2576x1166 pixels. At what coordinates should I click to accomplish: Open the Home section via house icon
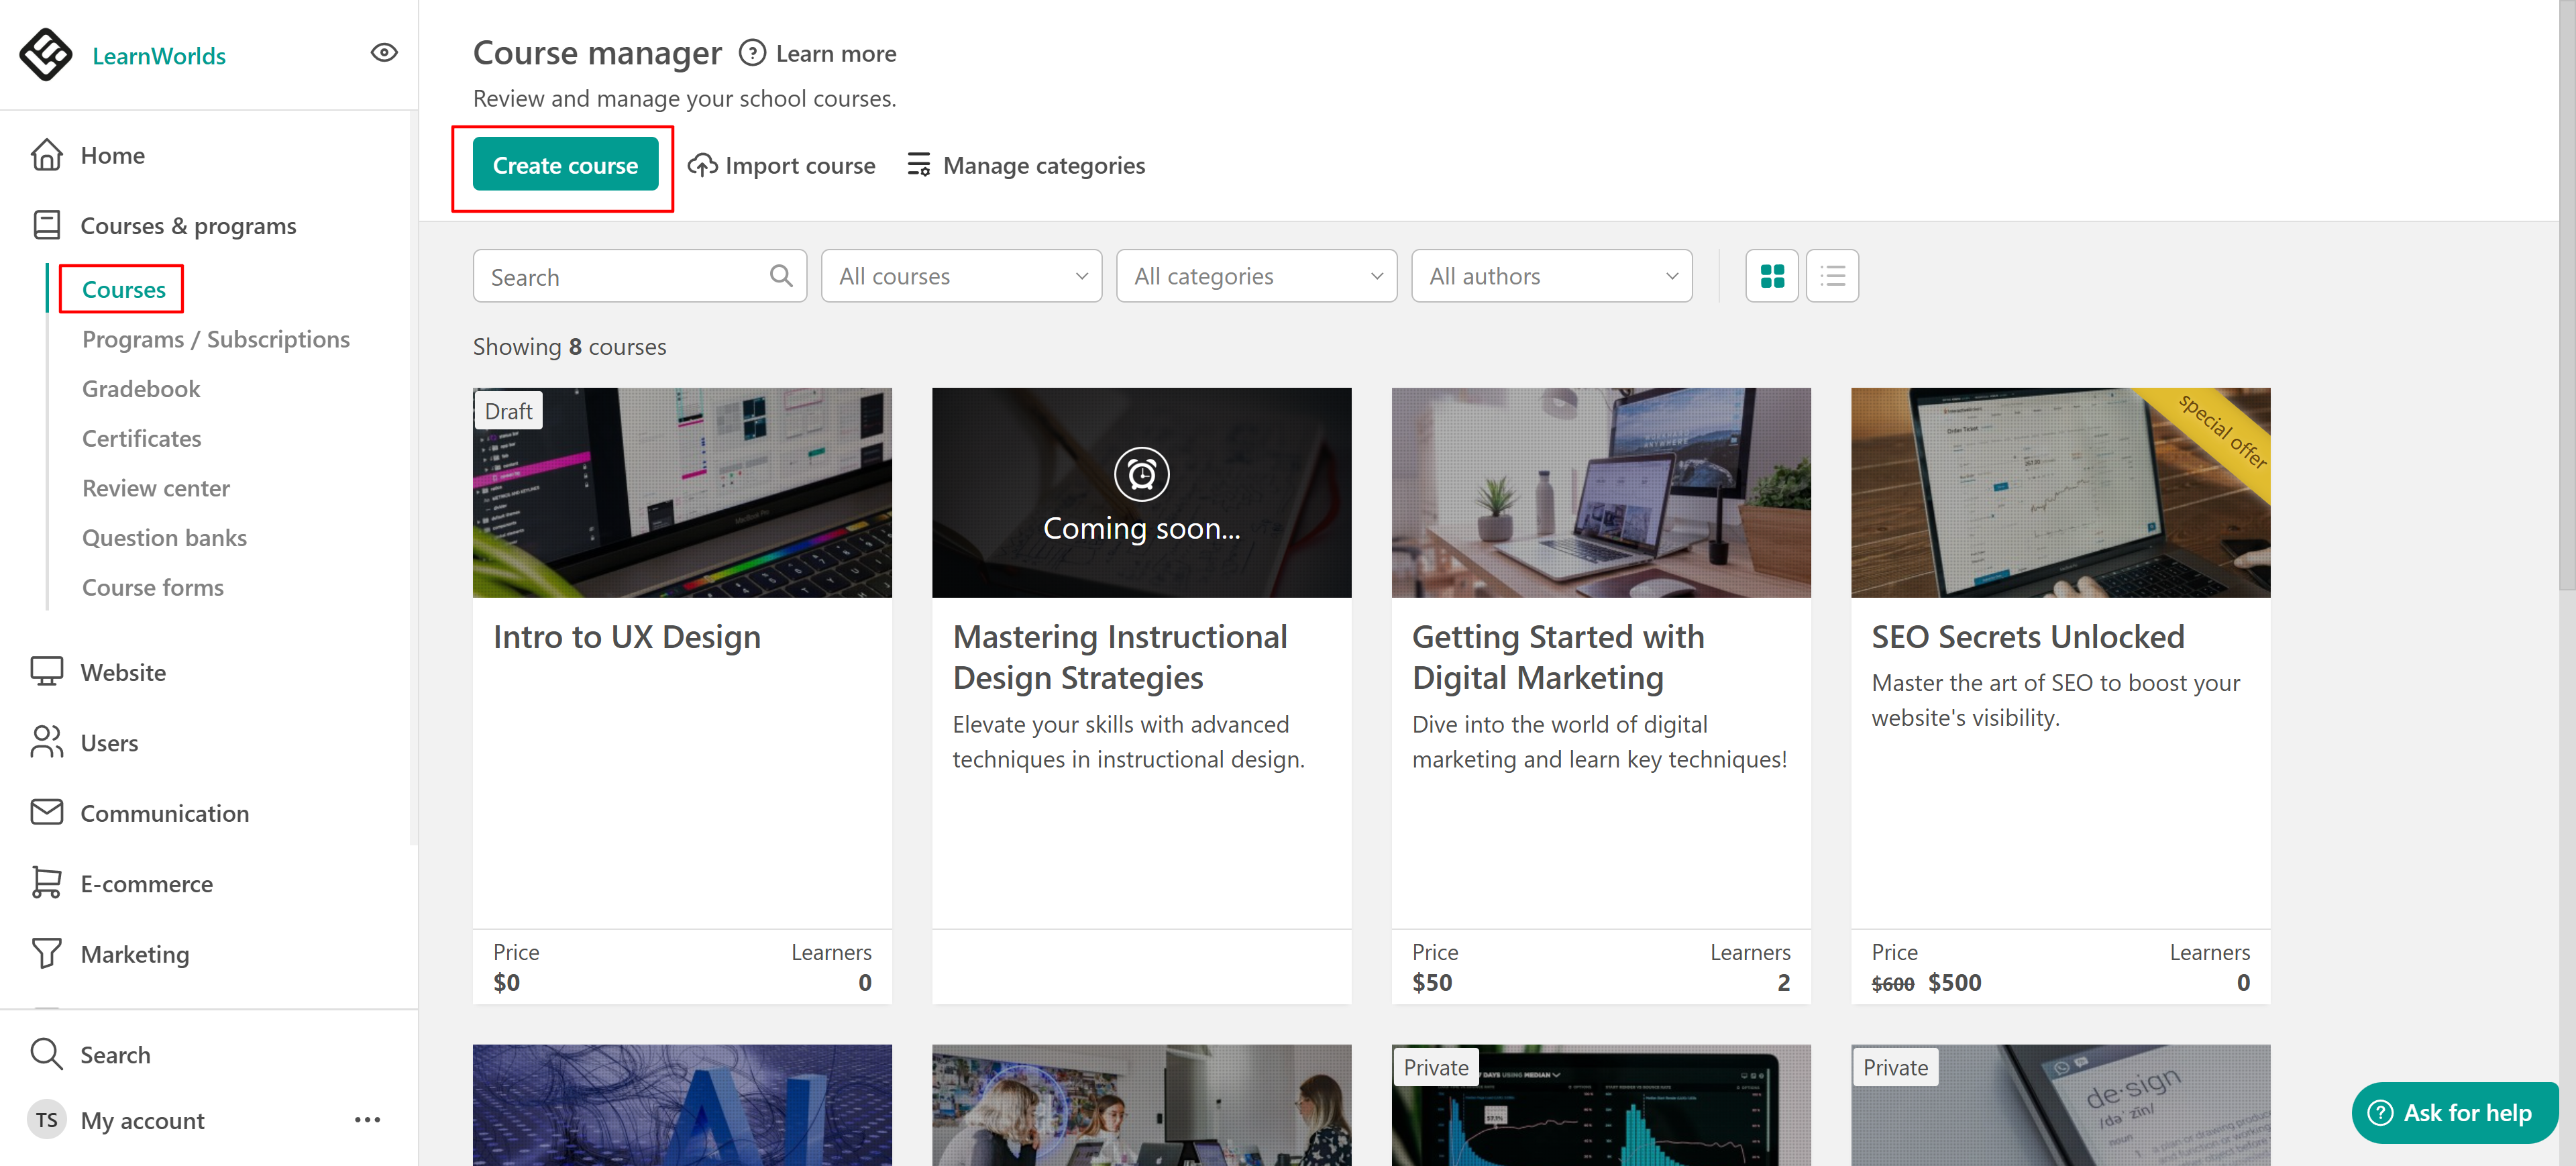46,155
